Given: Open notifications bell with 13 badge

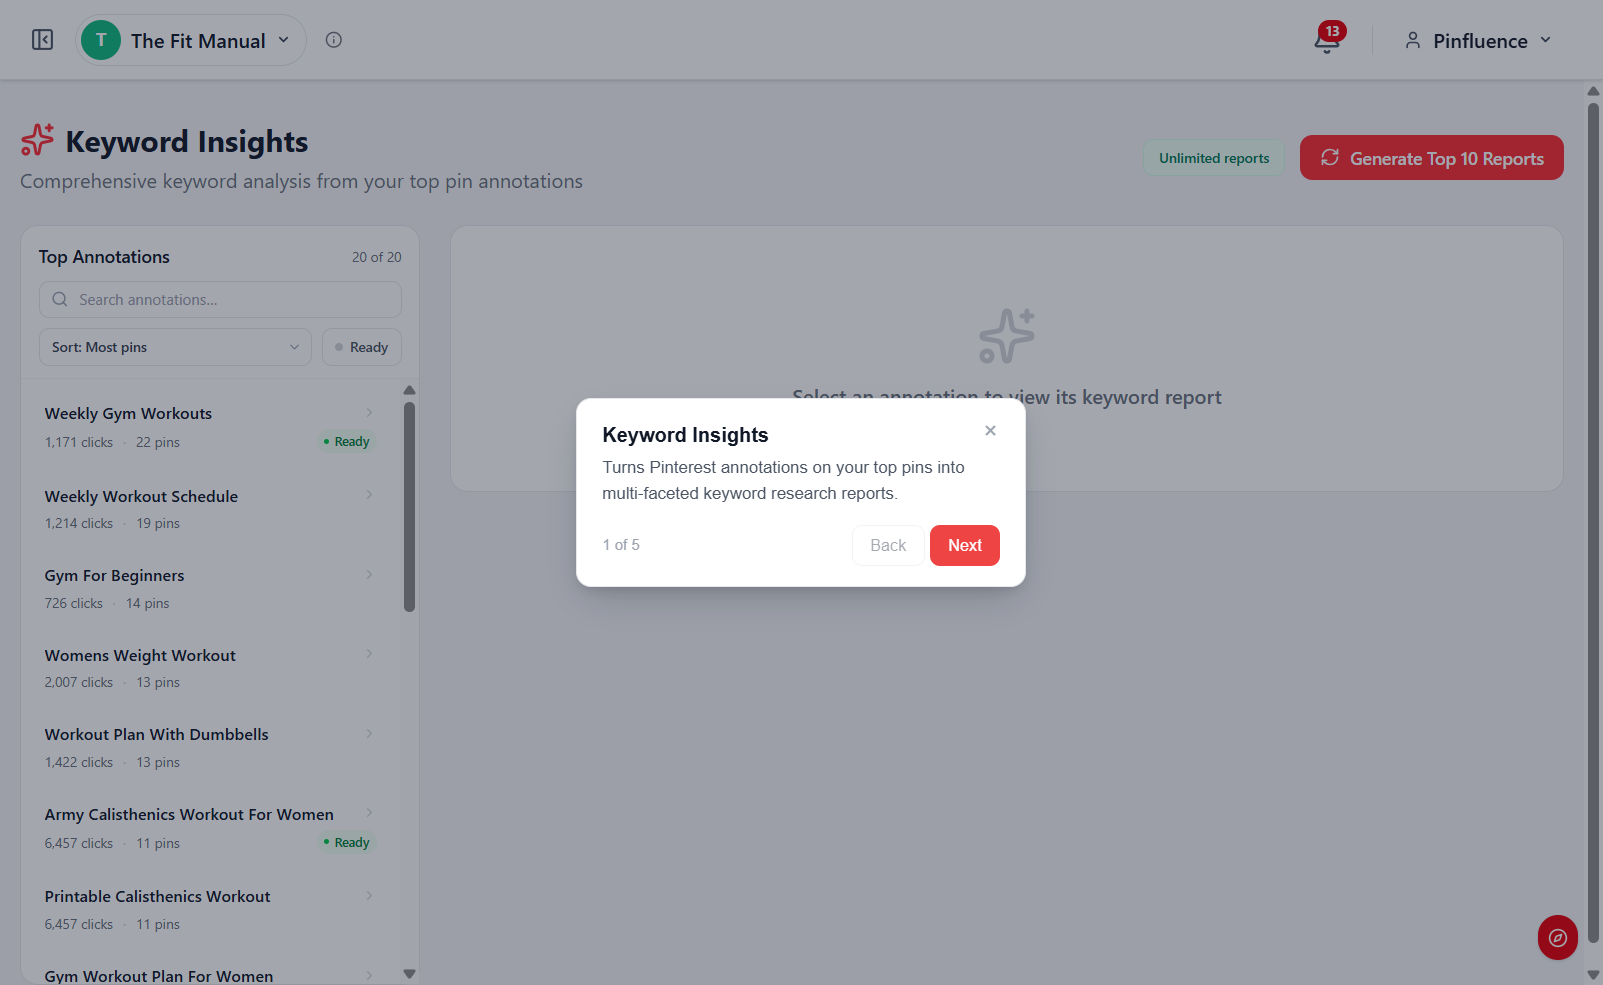Looking at the screenshot, I should tap(1328, 40).
